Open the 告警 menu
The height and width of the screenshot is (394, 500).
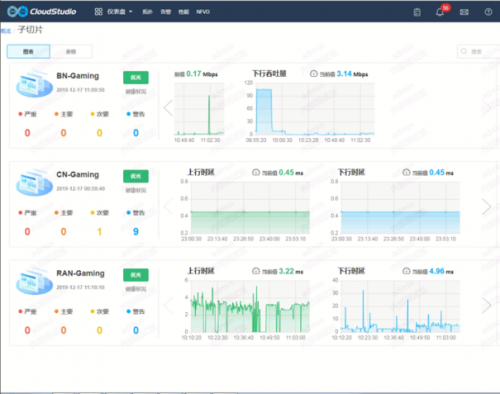(166, 12)
